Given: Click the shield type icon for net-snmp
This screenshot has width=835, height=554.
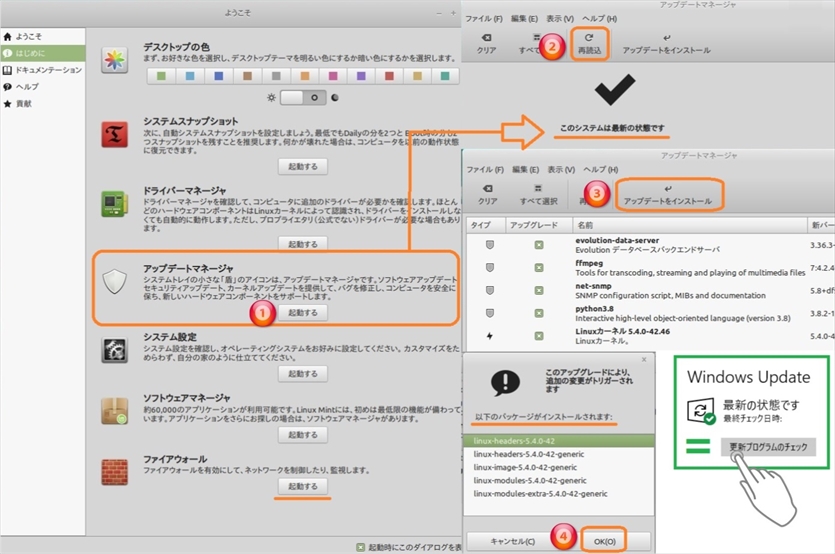Looking at the screenshot, I should tap(490, 290).
